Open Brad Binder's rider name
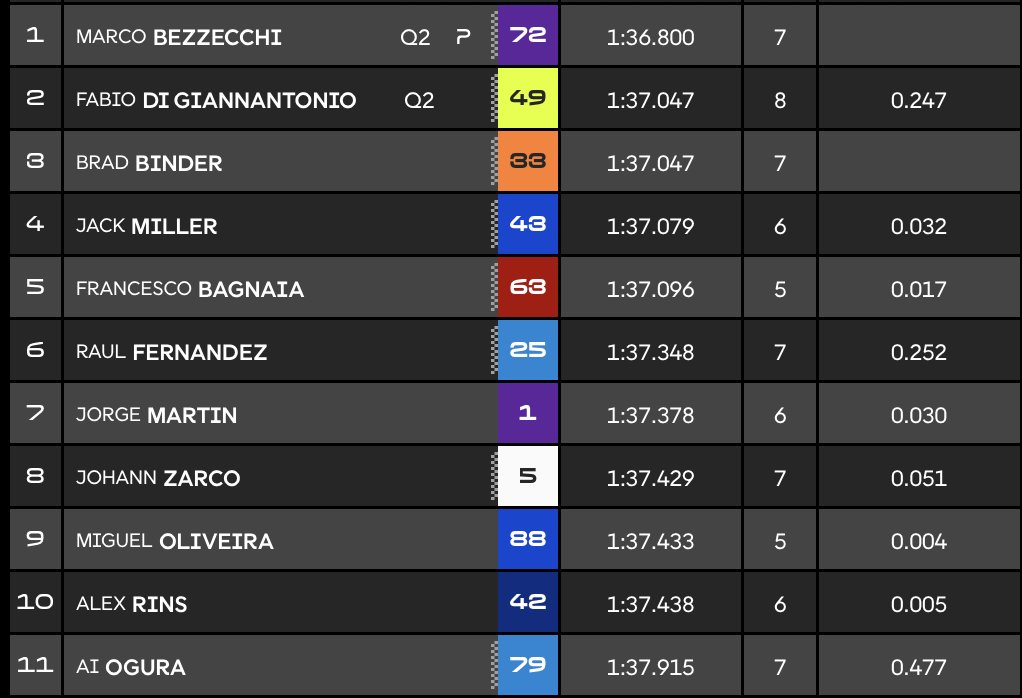 (149, 163)
